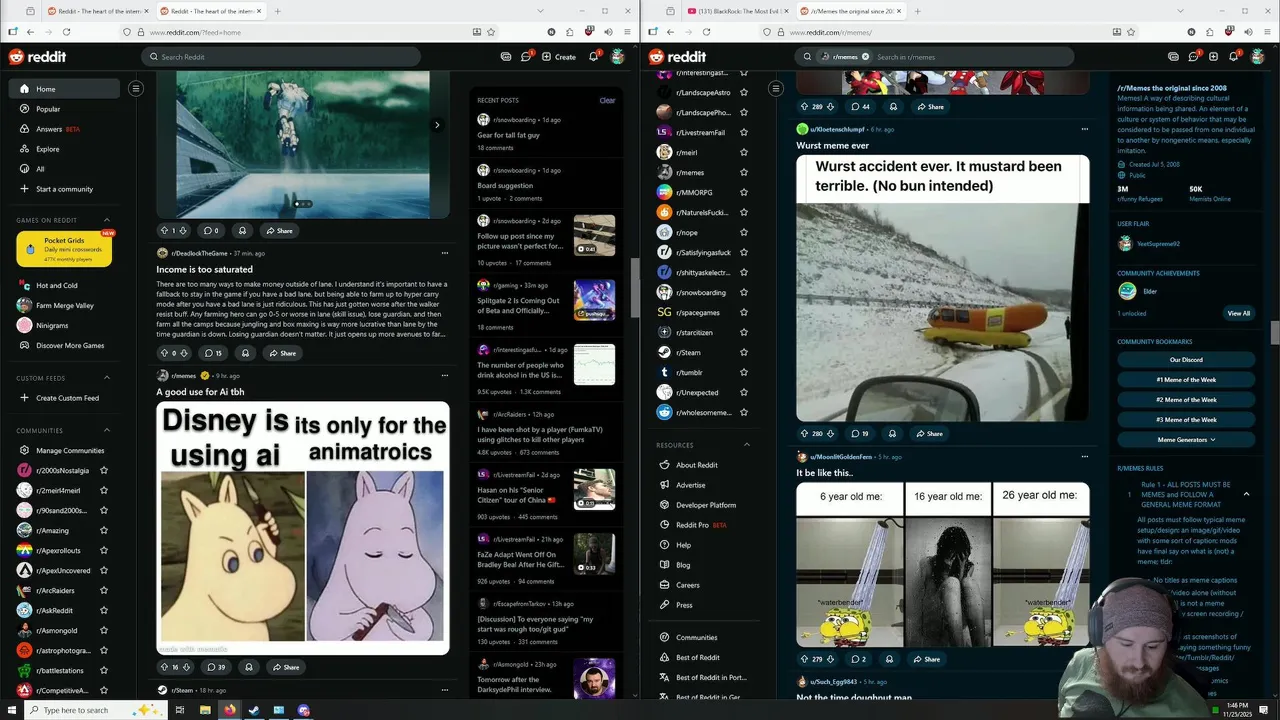1280x720 pixels.
Task: Expand the Meme Generators dropdown
Action: [x=1186, y=440]
